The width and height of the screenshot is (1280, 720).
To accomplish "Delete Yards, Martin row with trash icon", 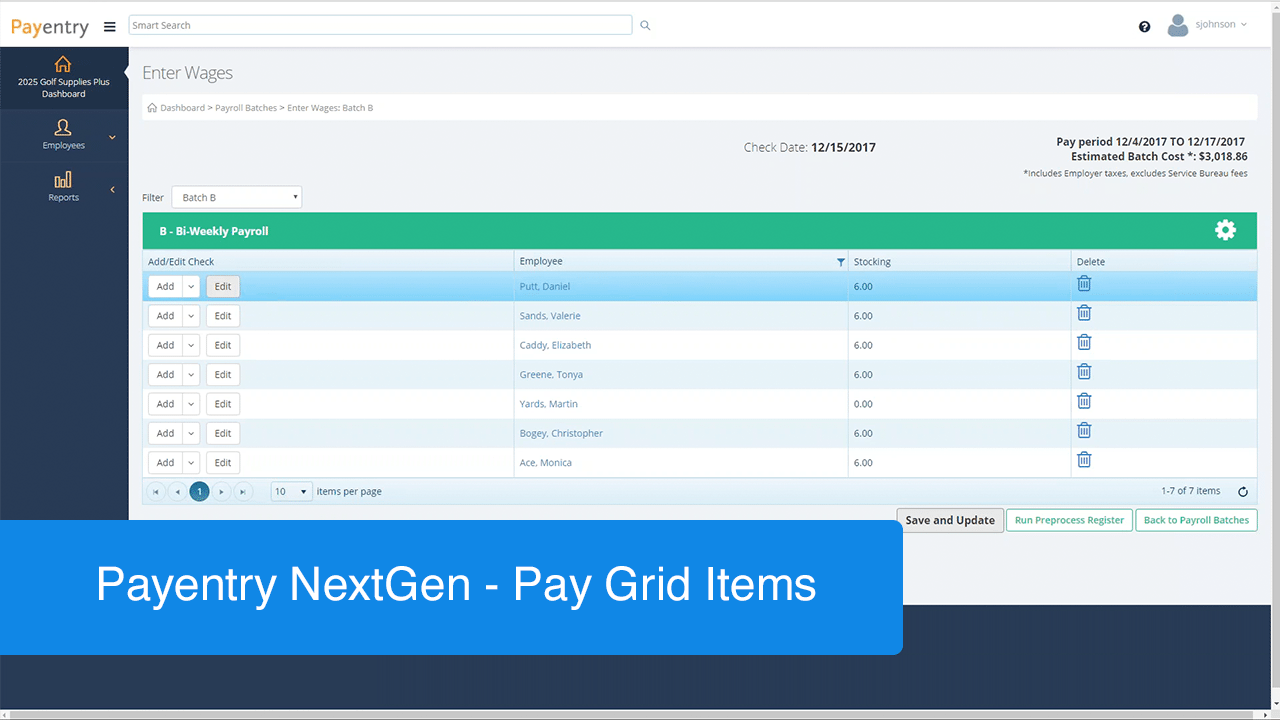I will point(1084,401).
